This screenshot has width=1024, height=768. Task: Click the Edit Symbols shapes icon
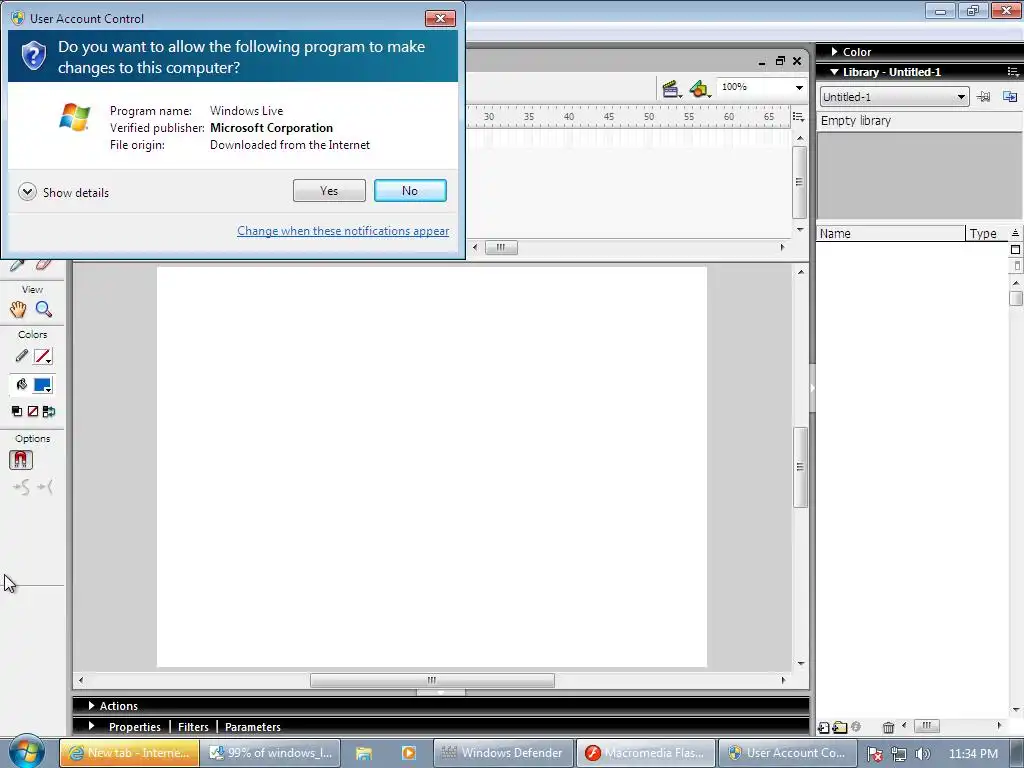click(x=699, y=89)
